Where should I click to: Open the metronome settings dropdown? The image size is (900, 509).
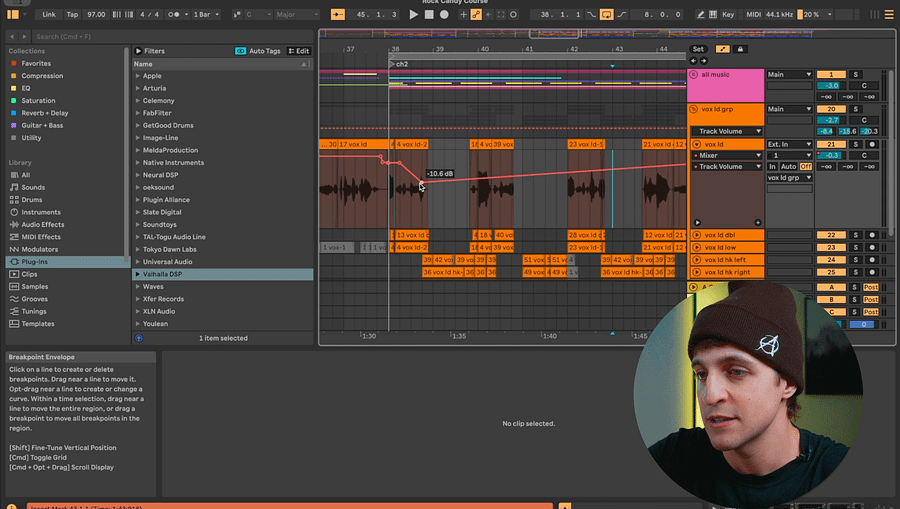point(187,14)
